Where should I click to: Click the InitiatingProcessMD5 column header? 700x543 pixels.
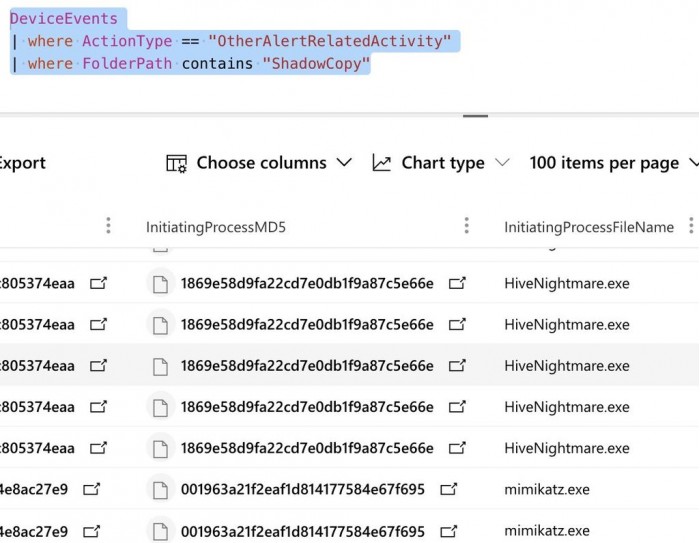[x=216, y=227]
